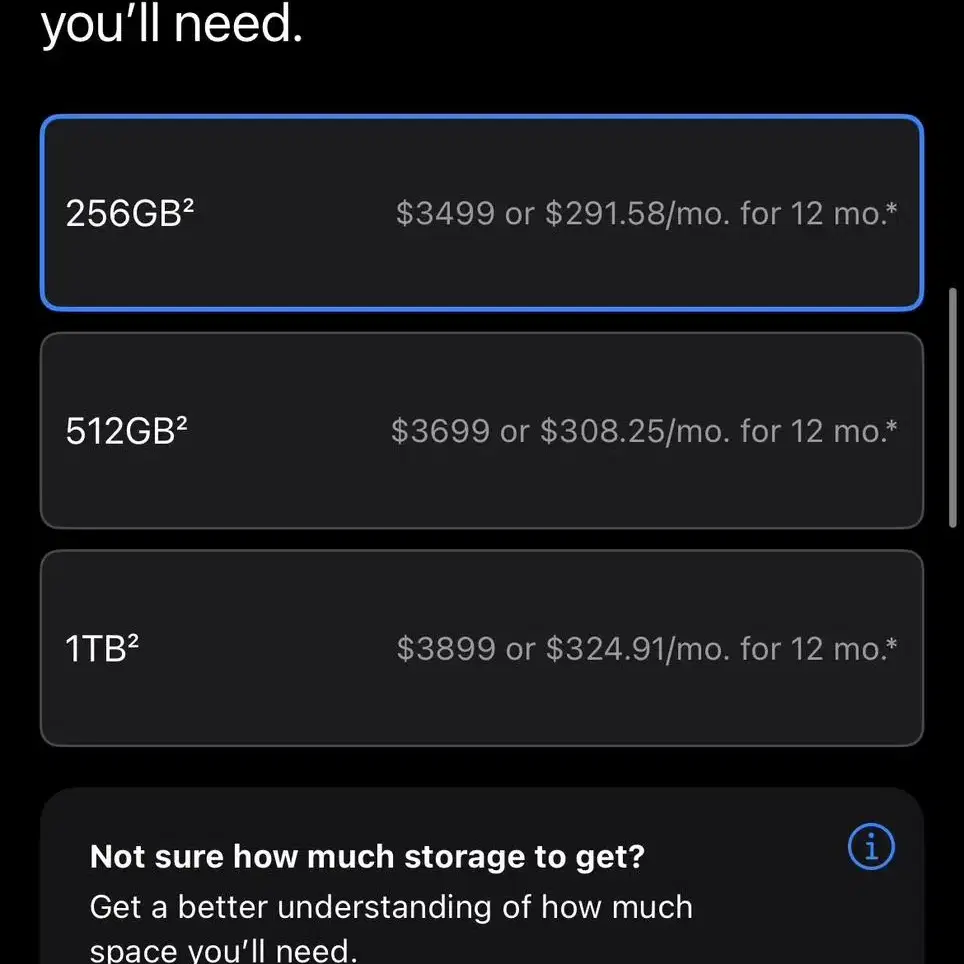This screenshot has width=964, height=964.
Task: Tap the $324.91/mo. installment text
Action: [638, 649]
